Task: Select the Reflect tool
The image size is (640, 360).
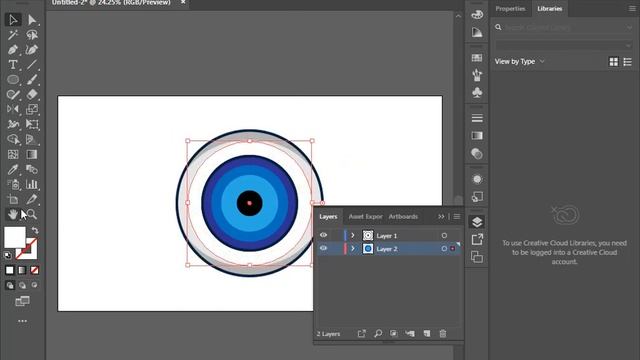Action: point(13,109)
